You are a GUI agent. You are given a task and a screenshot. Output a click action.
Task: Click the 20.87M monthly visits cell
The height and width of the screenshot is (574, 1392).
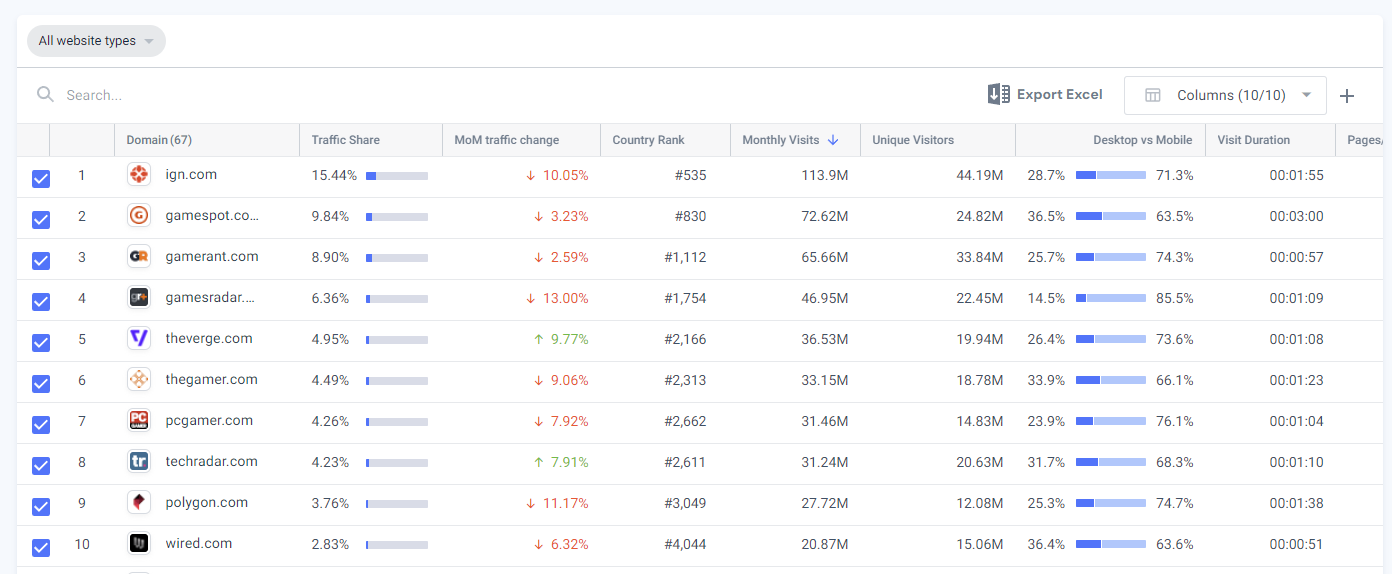(825, 544)
